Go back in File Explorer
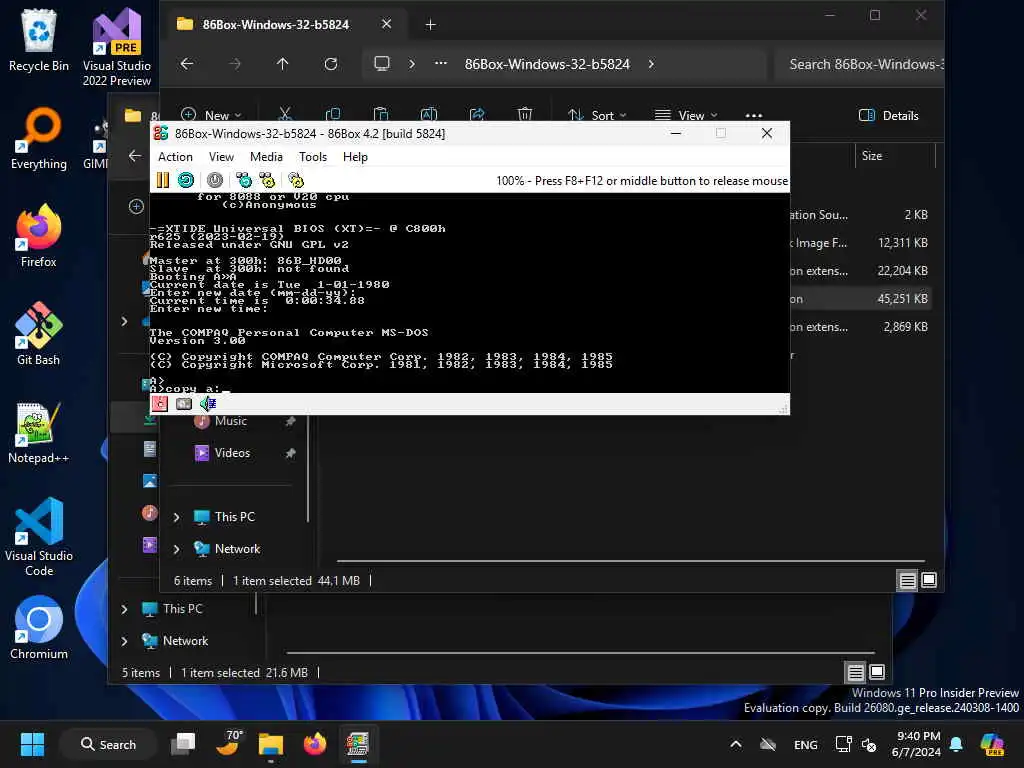 pos(187,64)
